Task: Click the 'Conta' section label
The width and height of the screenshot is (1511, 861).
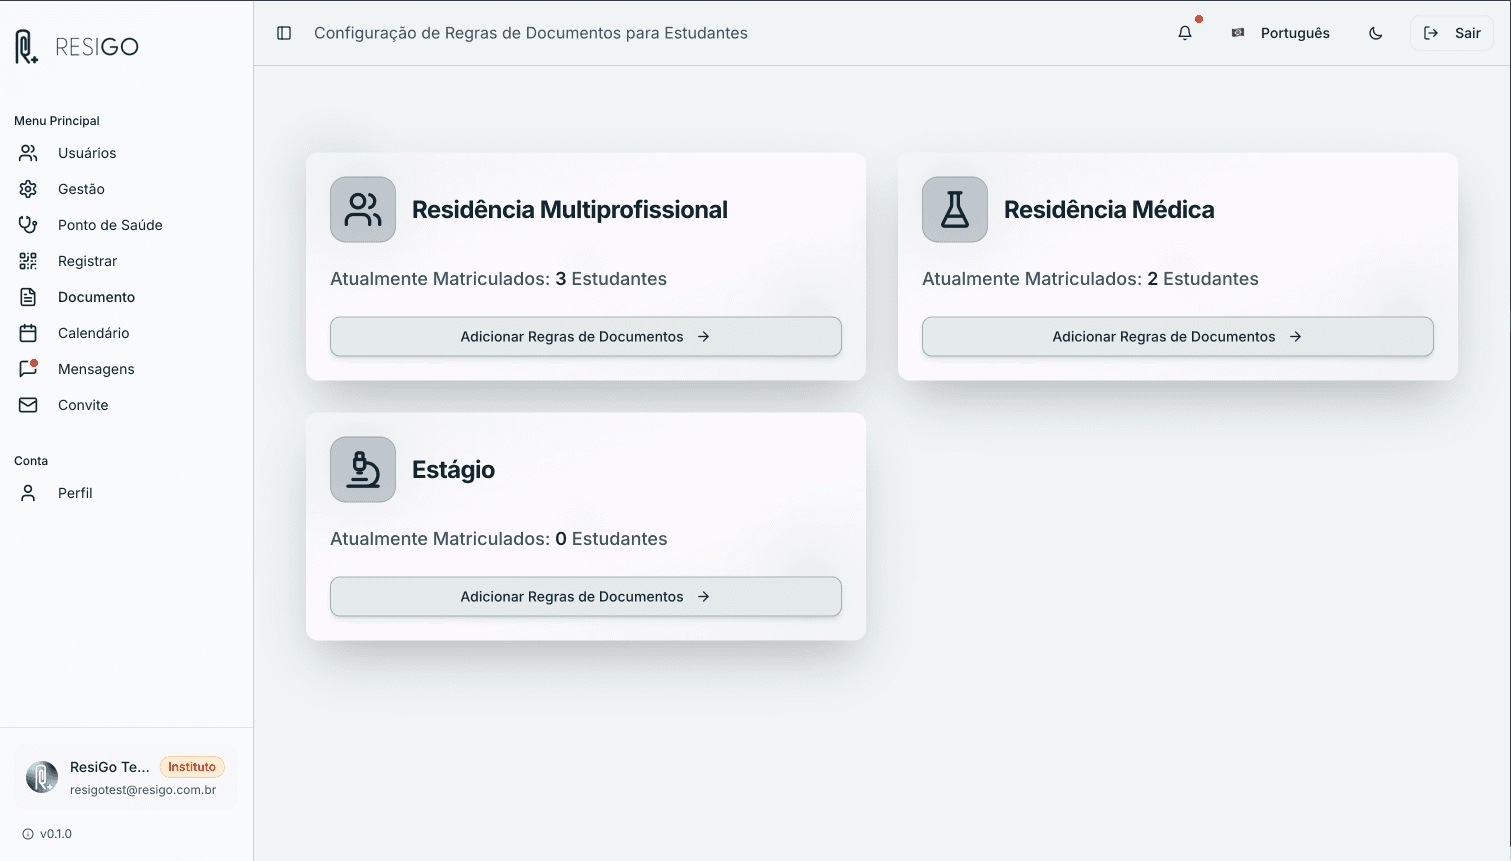Action: tap(31, 461)
